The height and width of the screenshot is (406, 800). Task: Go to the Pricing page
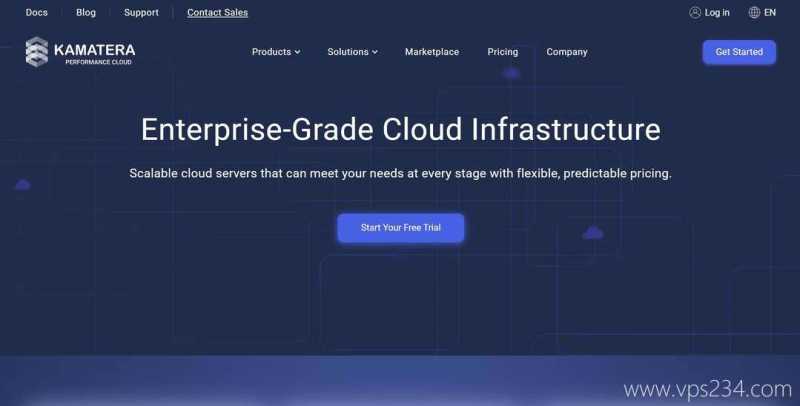tap(503, 52)
